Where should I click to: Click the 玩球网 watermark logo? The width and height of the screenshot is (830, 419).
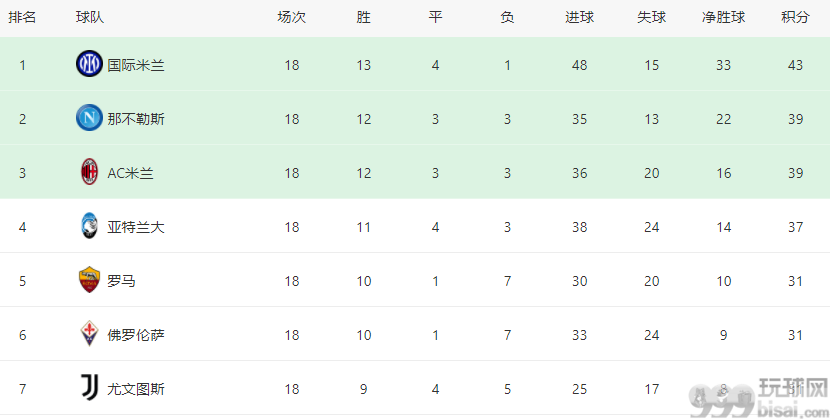(x=759, y=398)
